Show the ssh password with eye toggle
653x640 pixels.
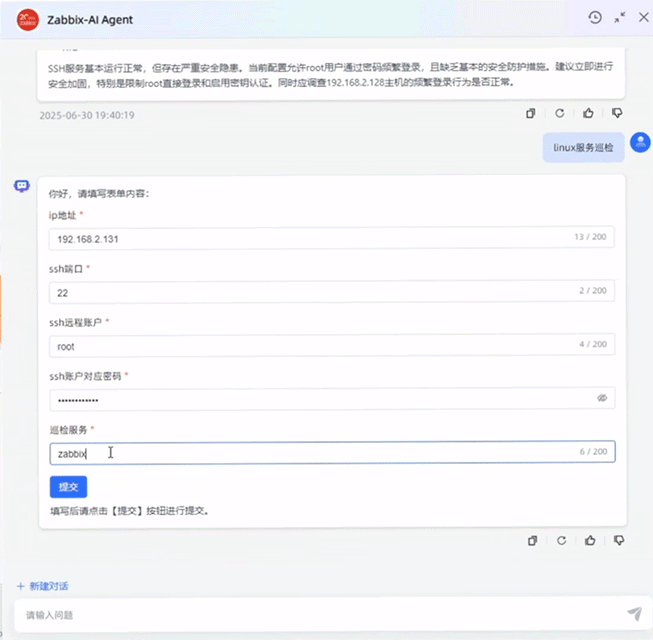(602, 398)
